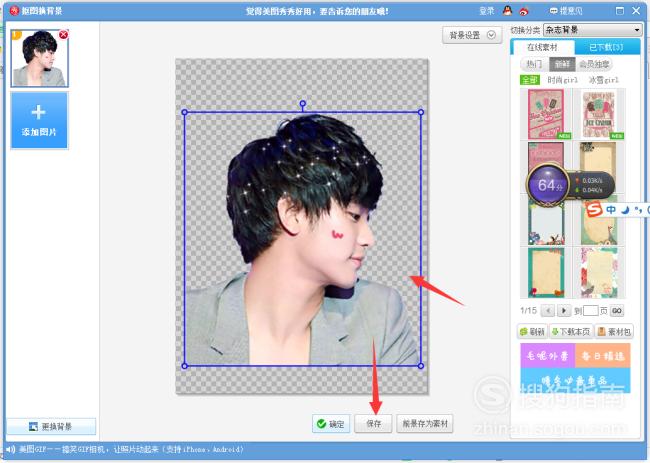The height and width of the screenshot is (463, 650).
Task: Remove the thumbnail using its red X badge
Action: pos(63,35)
